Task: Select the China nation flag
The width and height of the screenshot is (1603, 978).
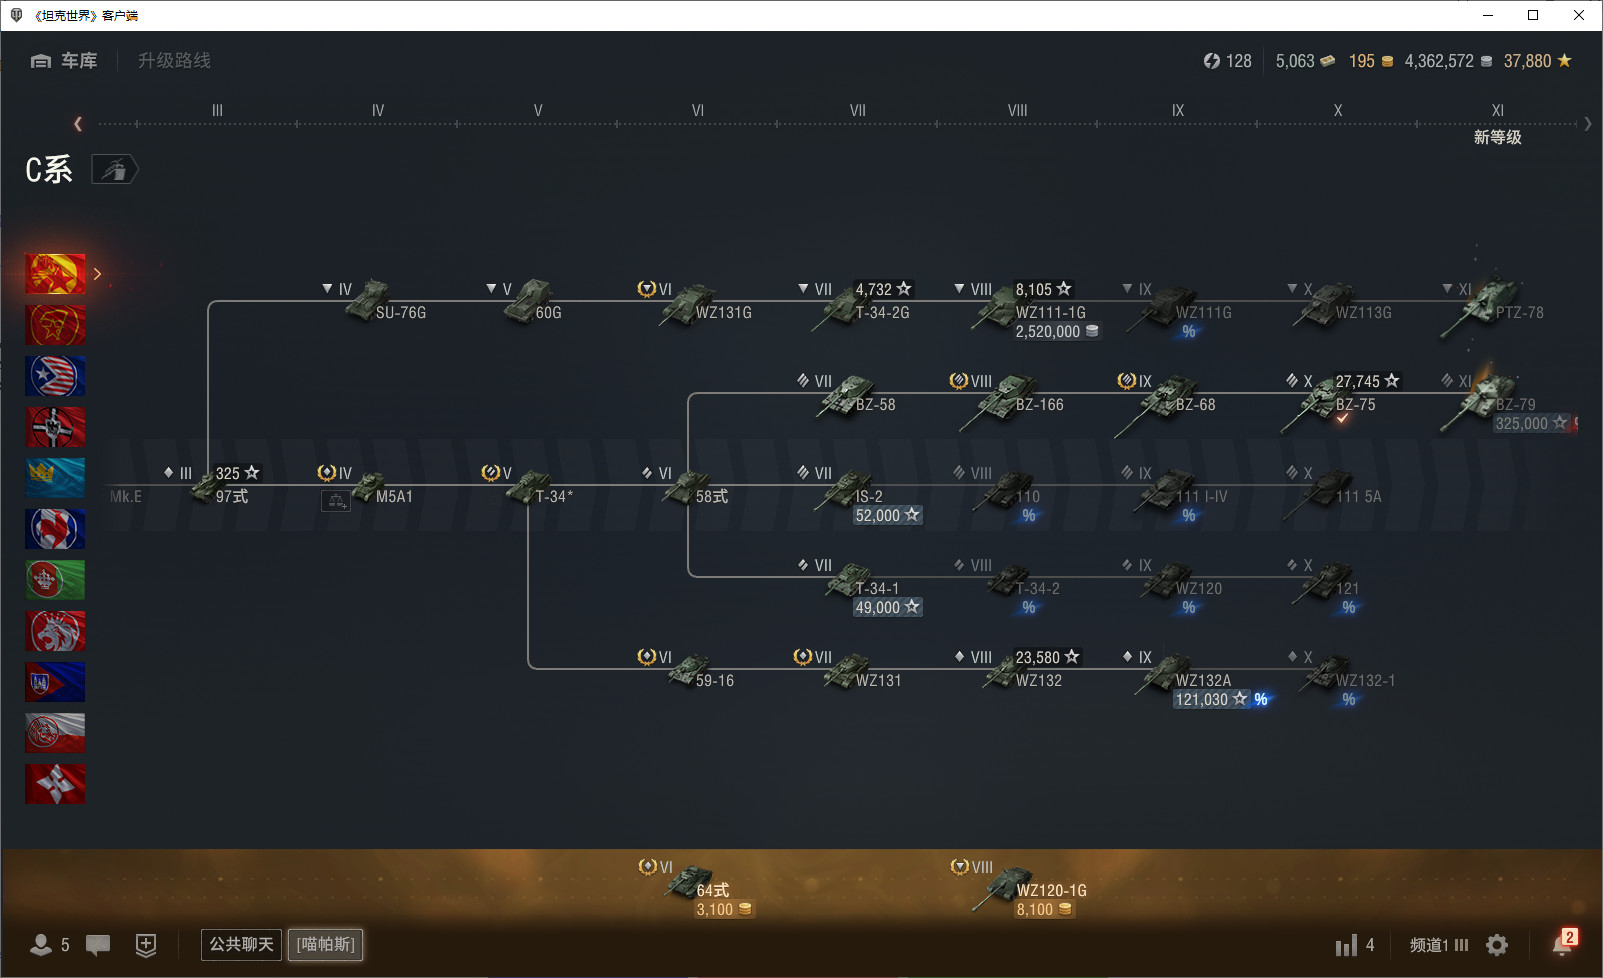Action: (x=55, y=274)
